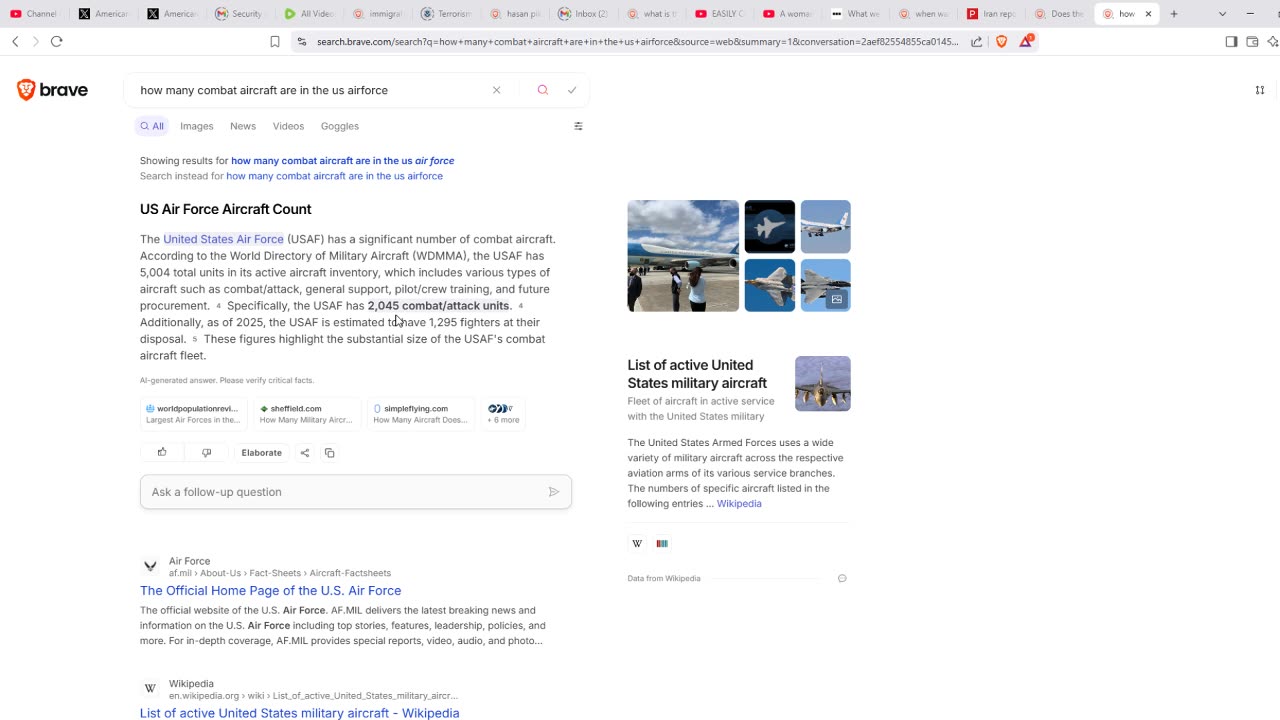Open a new browser tab
The image size is (1280, 720).
[x=1174, y=14]
